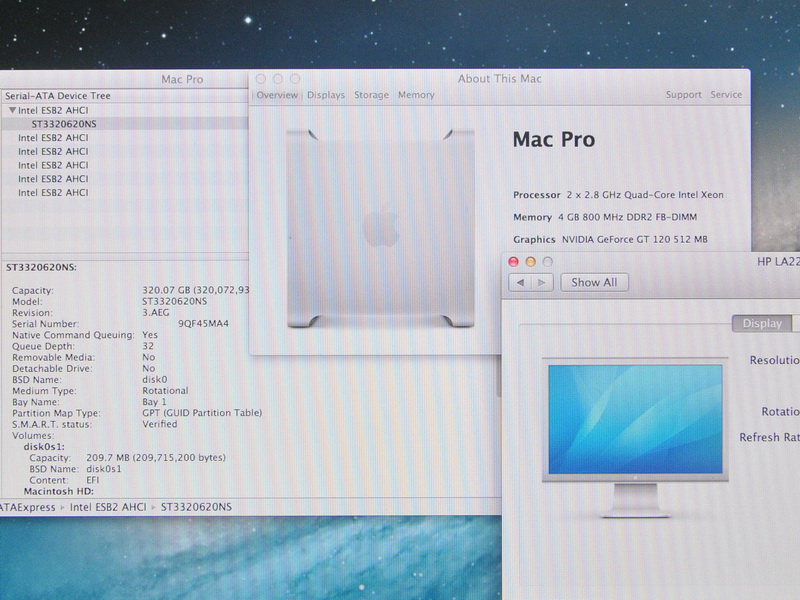Screen dimensions: 800x600
Task: Click the Macintosh HD volume heading
Action: click(x=59, y=491)
